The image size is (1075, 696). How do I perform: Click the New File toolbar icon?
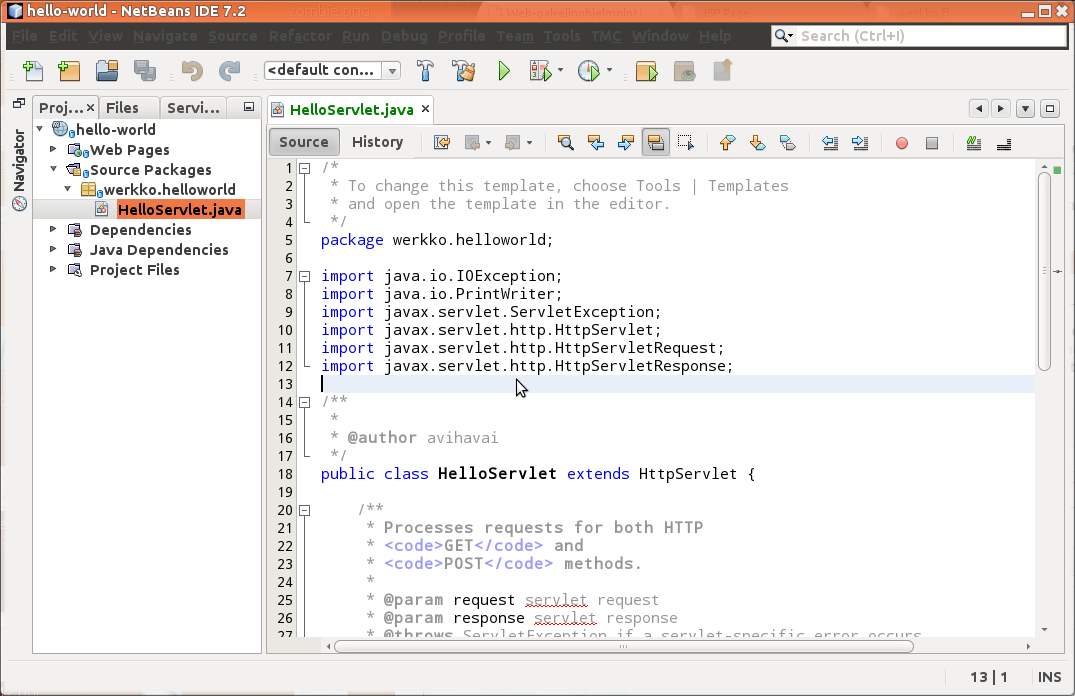click(x=33, y=71)
